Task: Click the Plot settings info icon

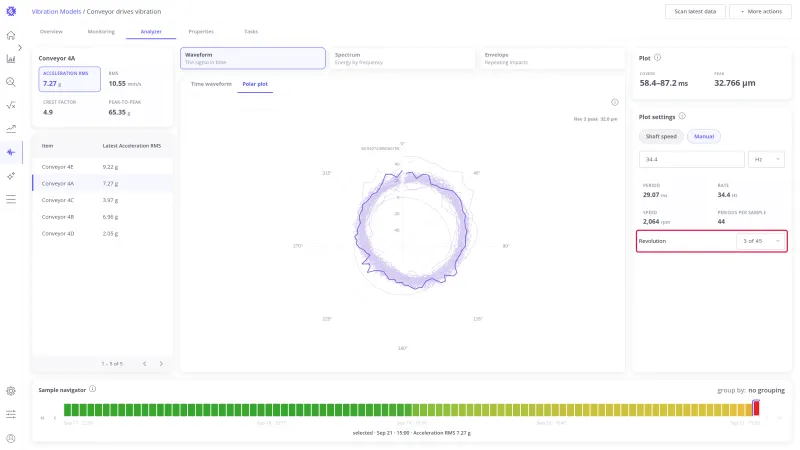Action: [682, 116]
